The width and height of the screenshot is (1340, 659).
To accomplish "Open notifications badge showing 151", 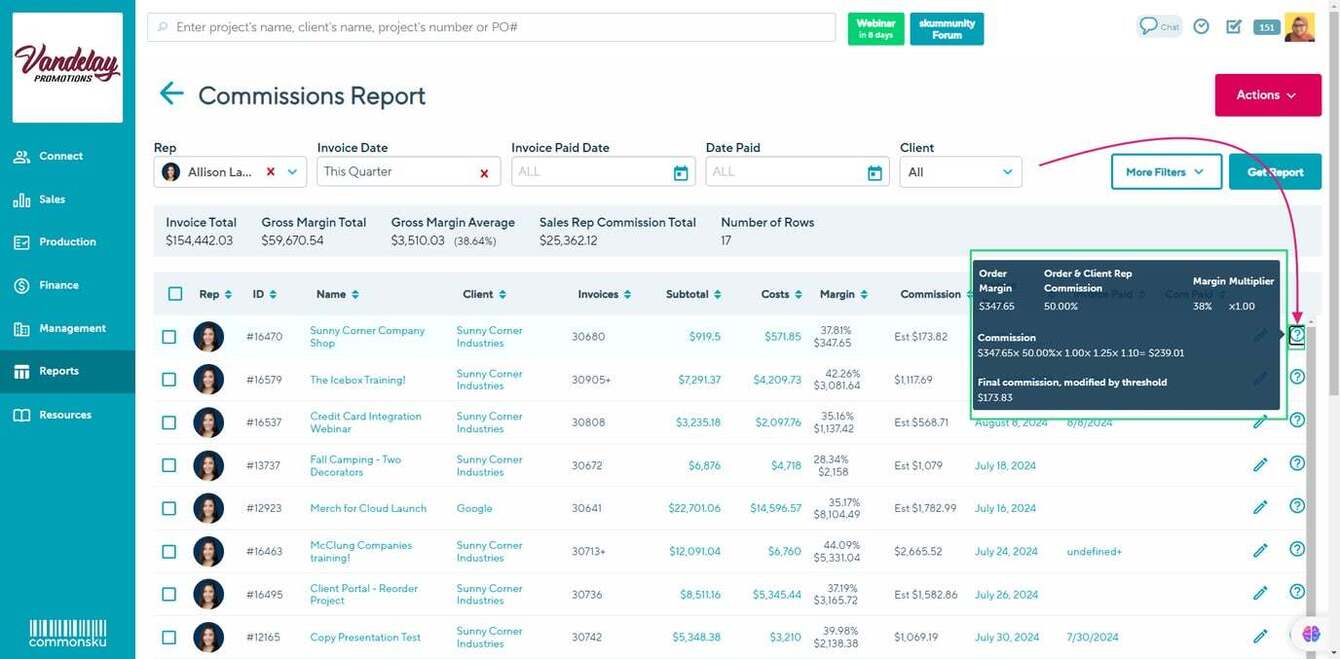I will pos(1266,27).
